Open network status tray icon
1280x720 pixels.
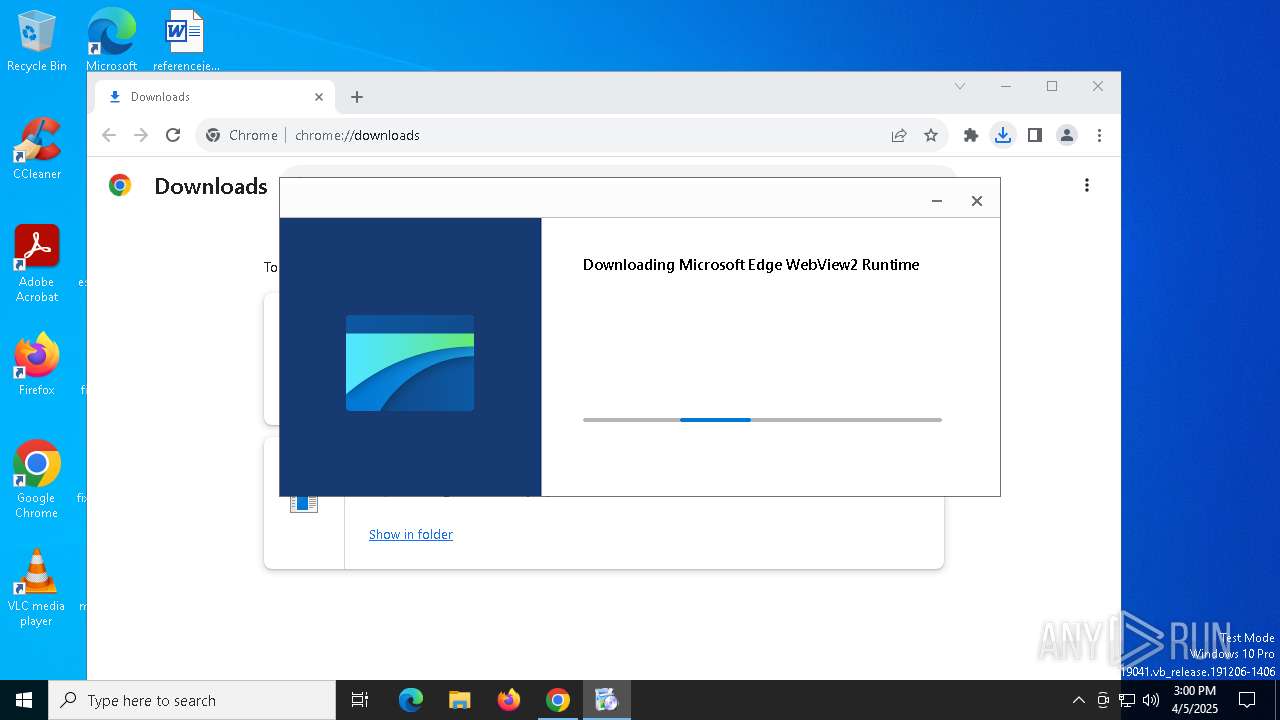1127,700
